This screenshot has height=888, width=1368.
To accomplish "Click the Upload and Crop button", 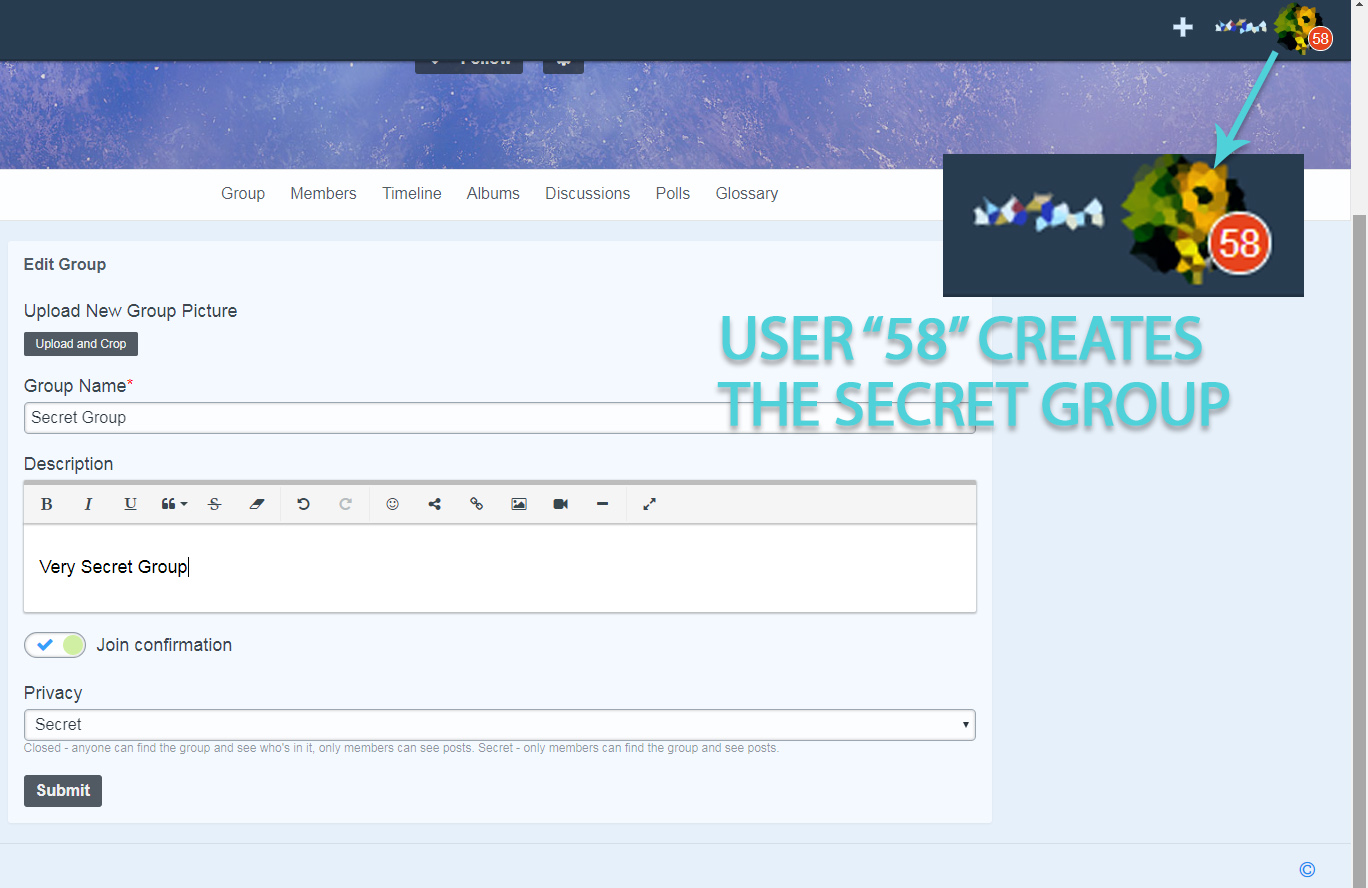I will point(81,344).
